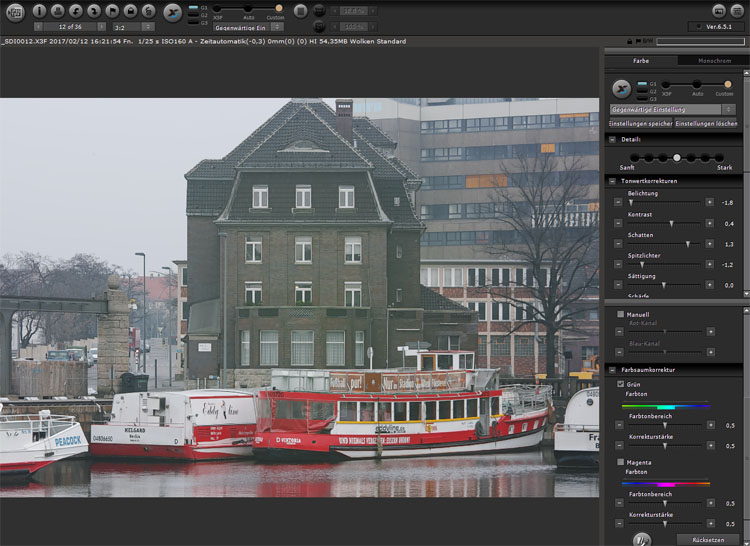Collapse the Tonwertkorrekturen section
This screenshot has width=750, height=546.
[613, 180]
